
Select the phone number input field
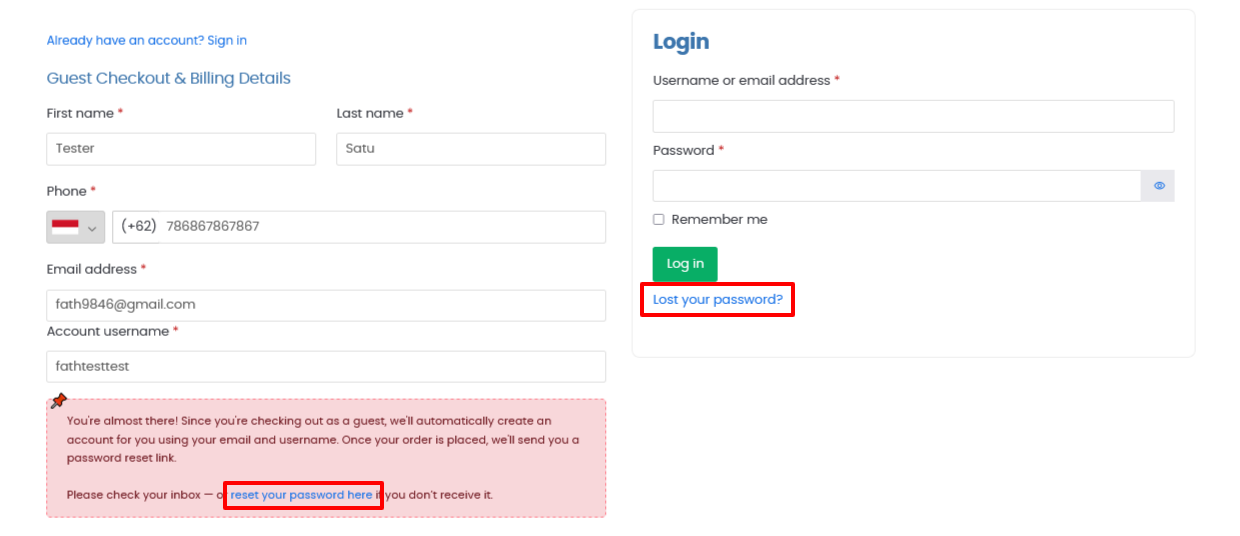pyautogui.click(x=380, y=227)
